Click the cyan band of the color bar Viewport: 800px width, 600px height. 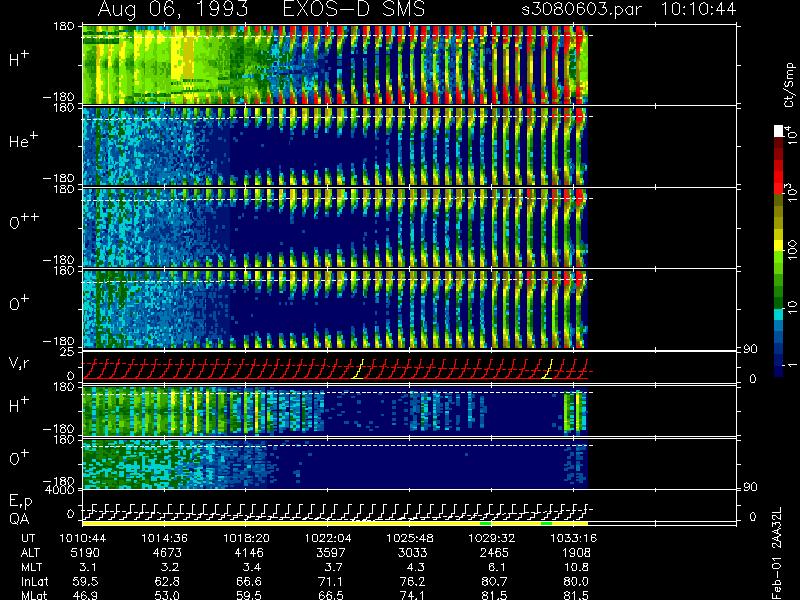click(779, 315)
